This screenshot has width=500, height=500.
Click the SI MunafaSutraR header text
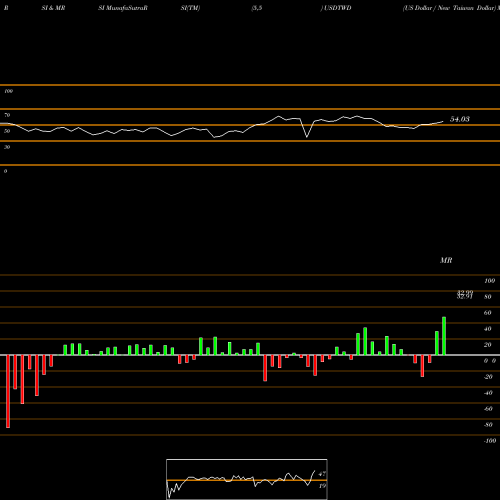tap(123, 8)
